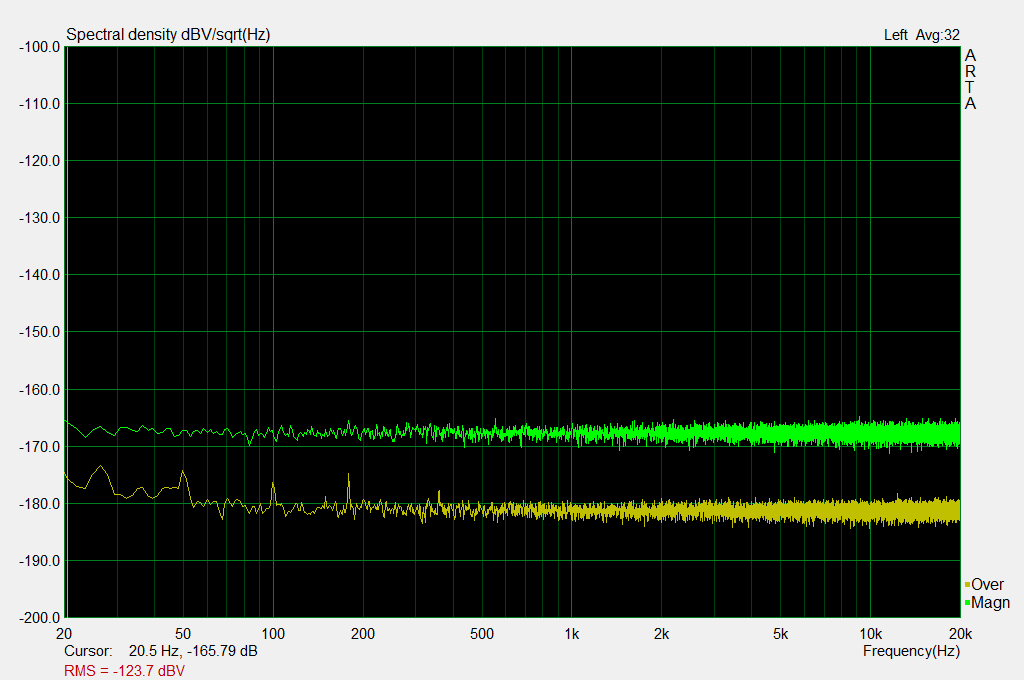The image size is (1024, 680).
Task: Click the '-110.0' y-axis label
Action: (39, 104)
